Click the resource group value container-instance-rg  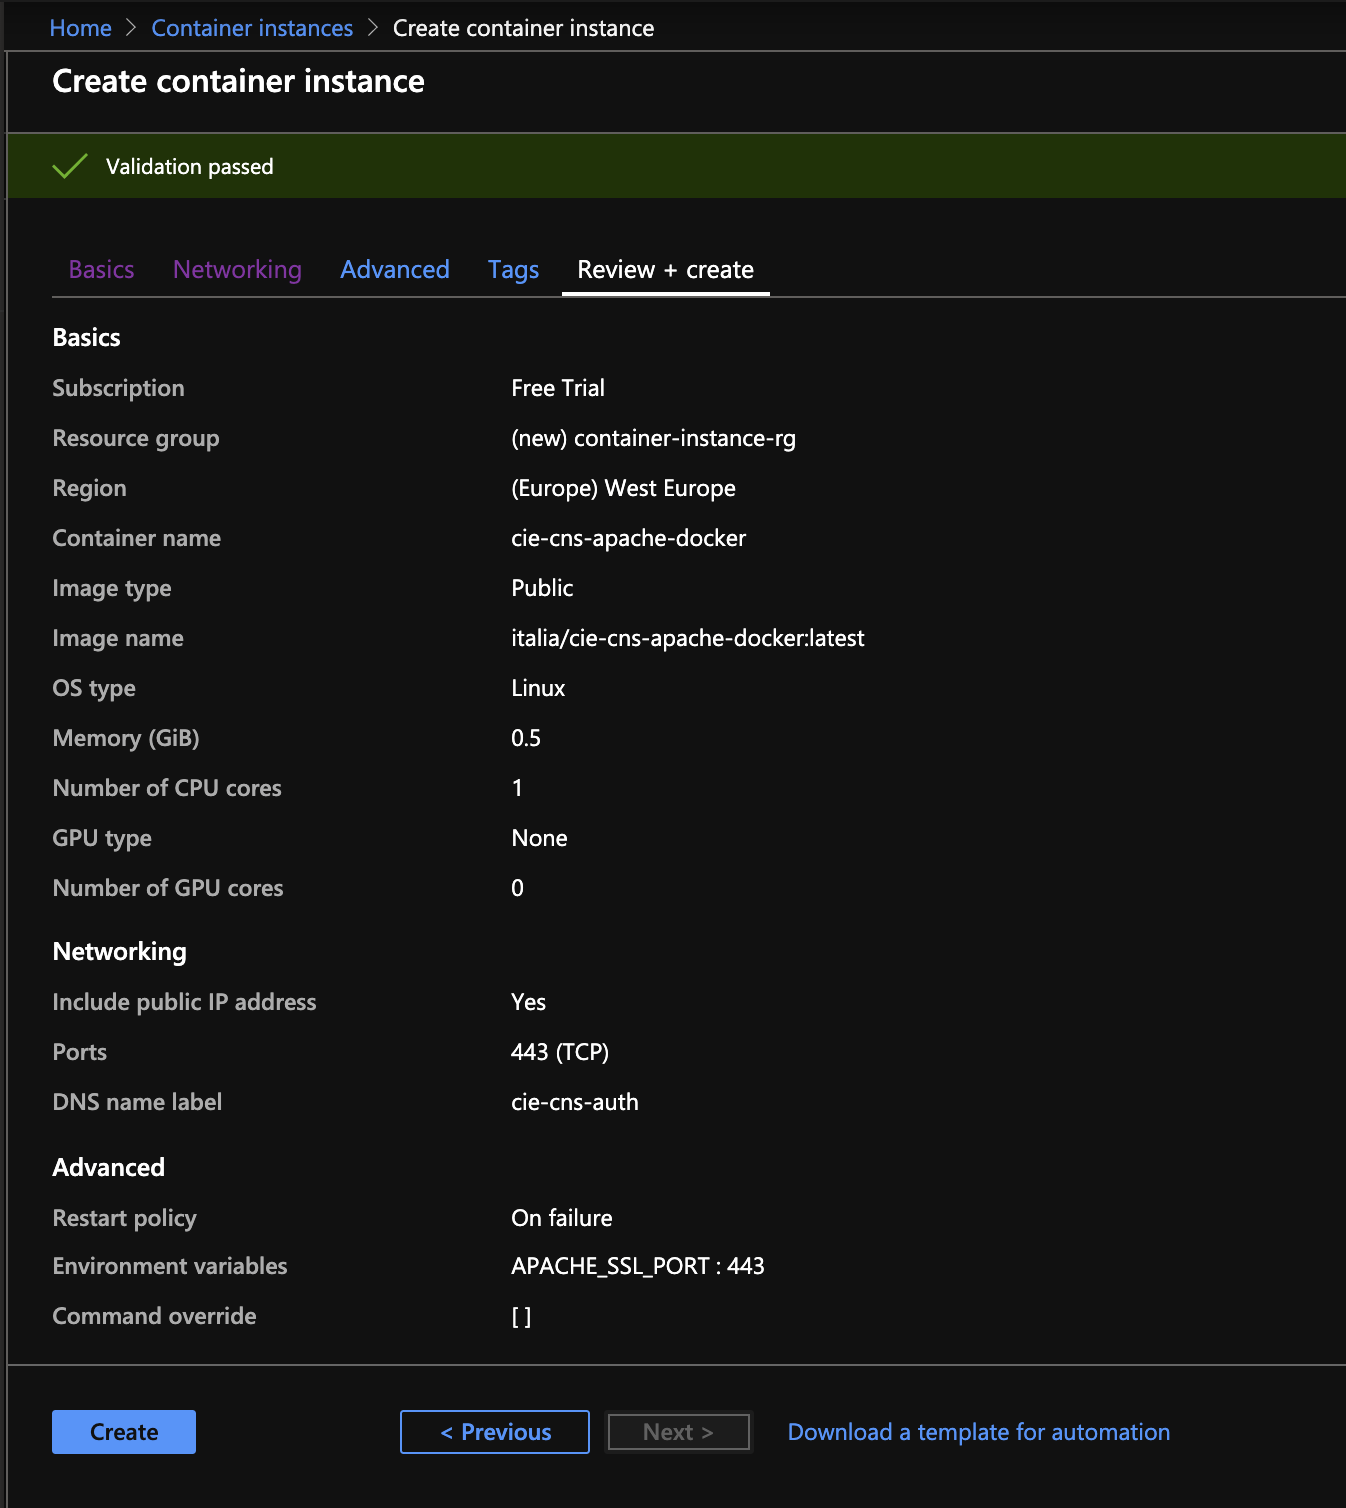pyautogui.click(x=654, y=438)
